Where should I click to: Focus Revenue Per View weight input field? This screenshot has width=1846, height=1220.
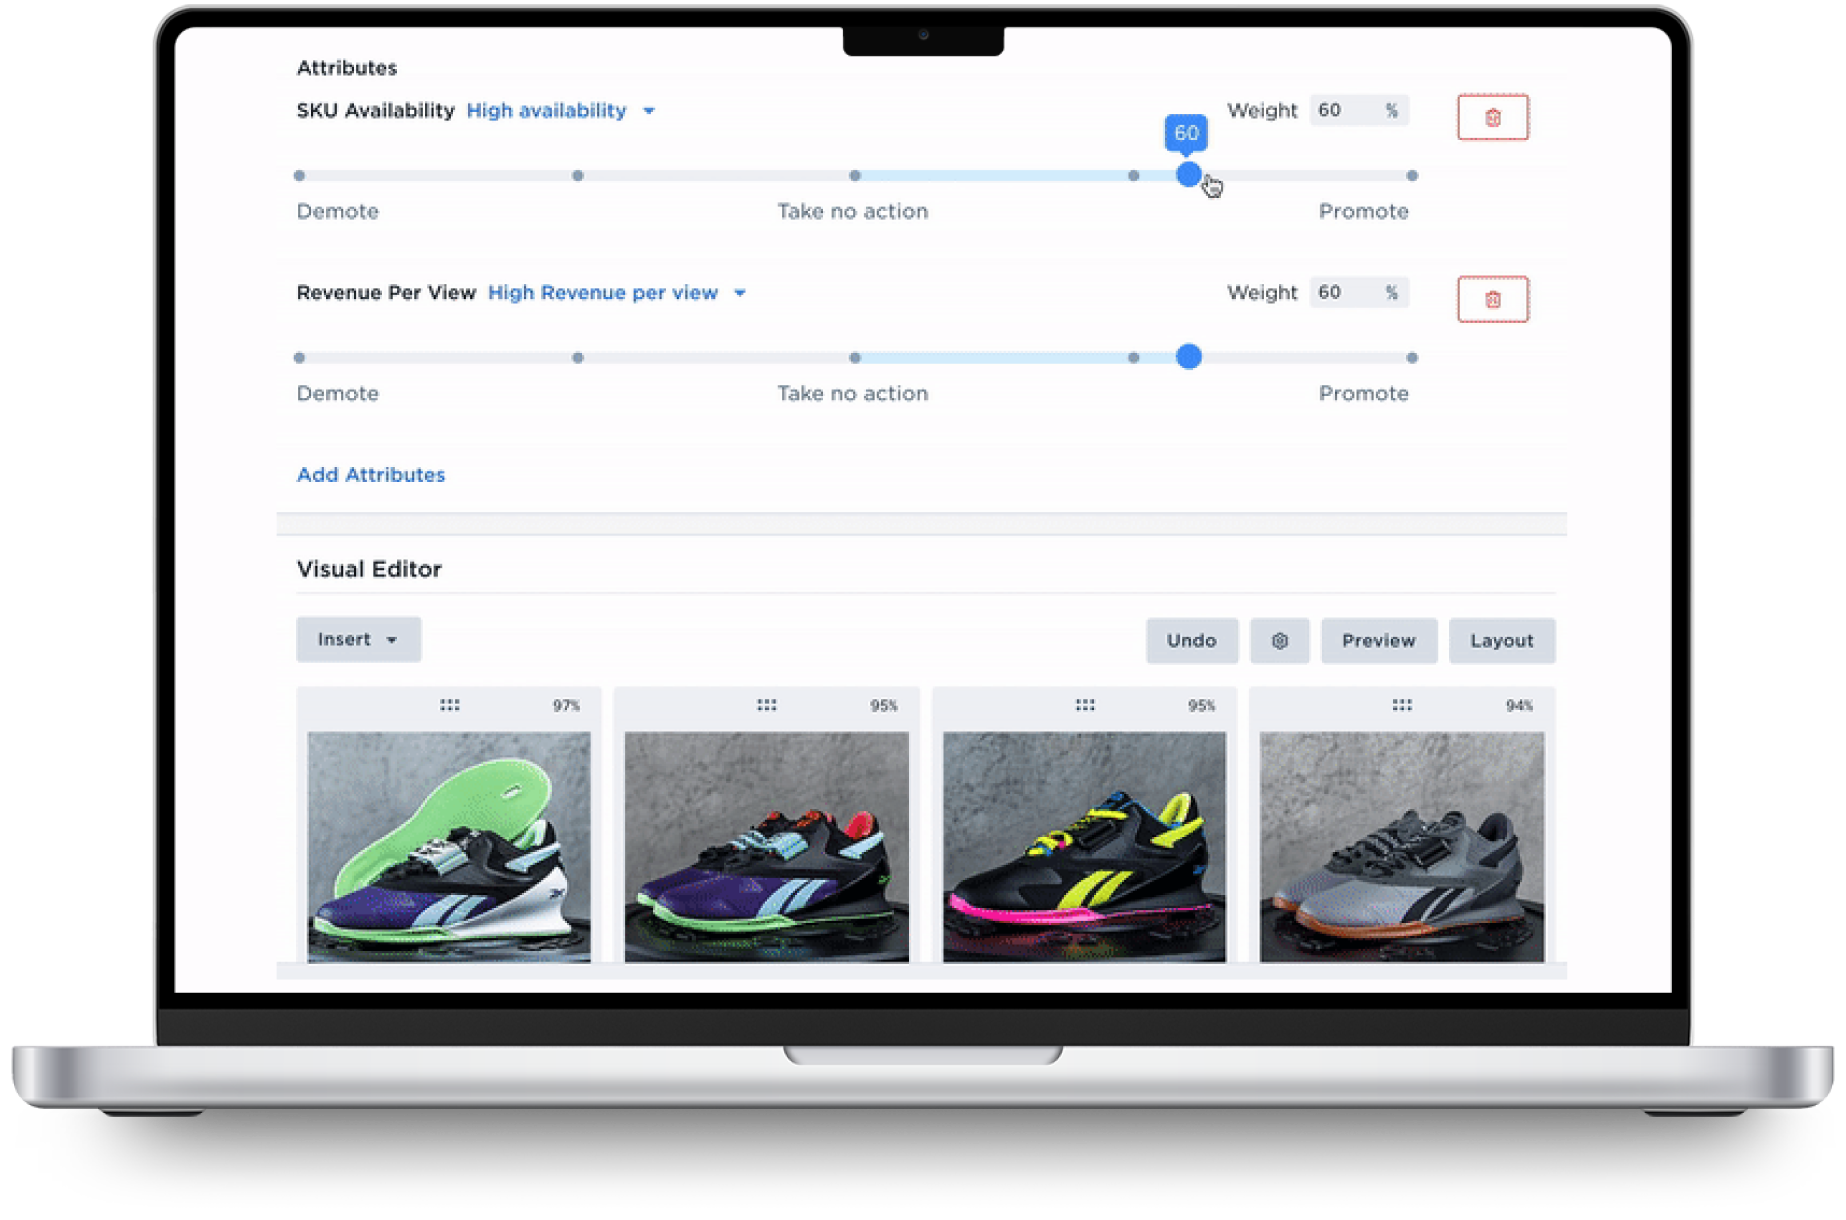(1358, 292)
